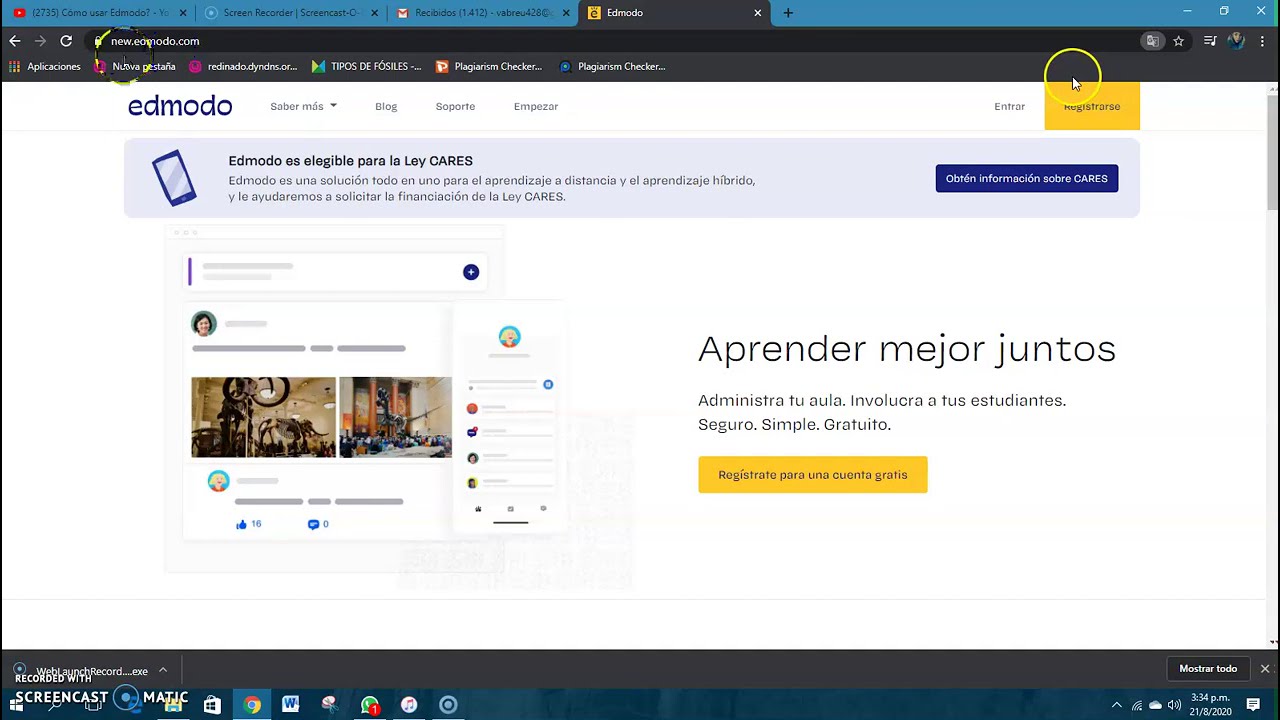Click Entrar to log in

pyautogui.click(x=1009, y=106)
